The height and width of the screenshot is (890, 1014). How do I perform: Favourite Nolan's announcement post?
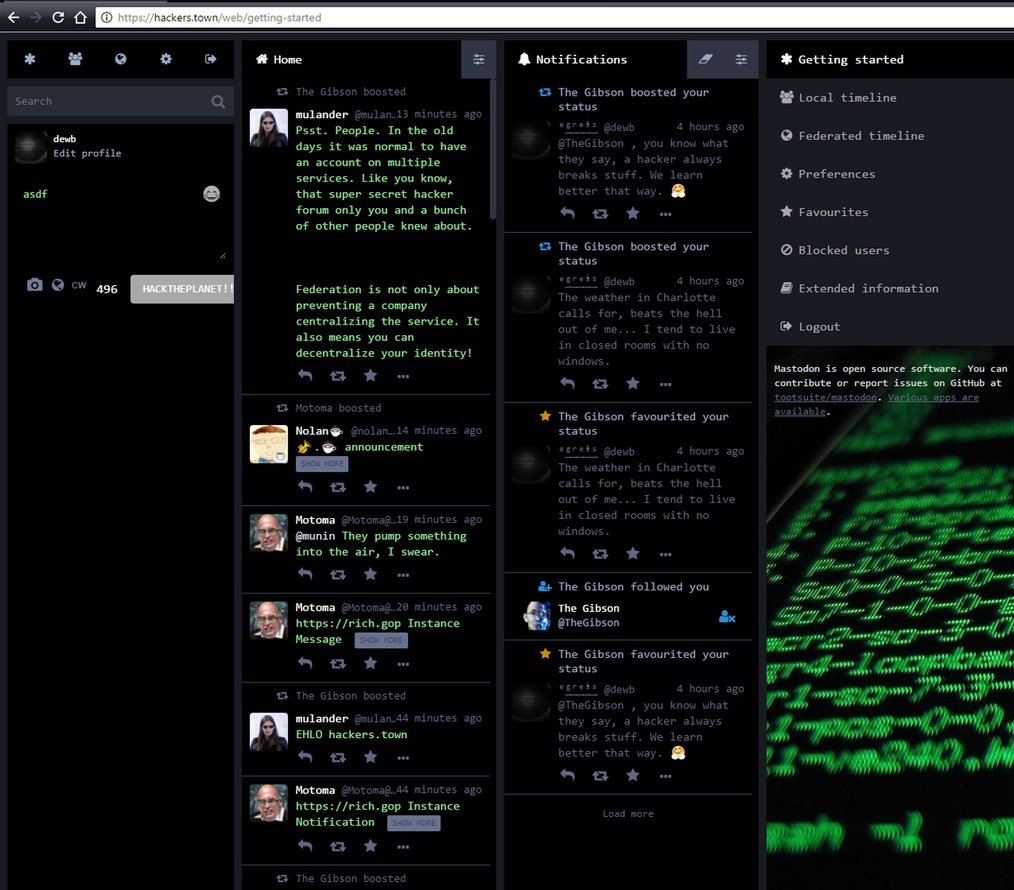[371, 486]
